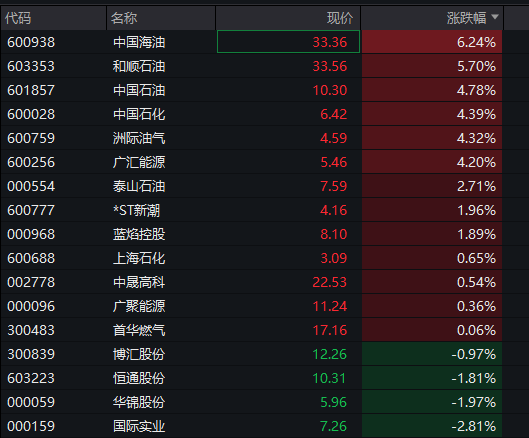This screenshot has width=529, height=438.
Task: Open the *ST新潮 row
Action: coord(136,210)
